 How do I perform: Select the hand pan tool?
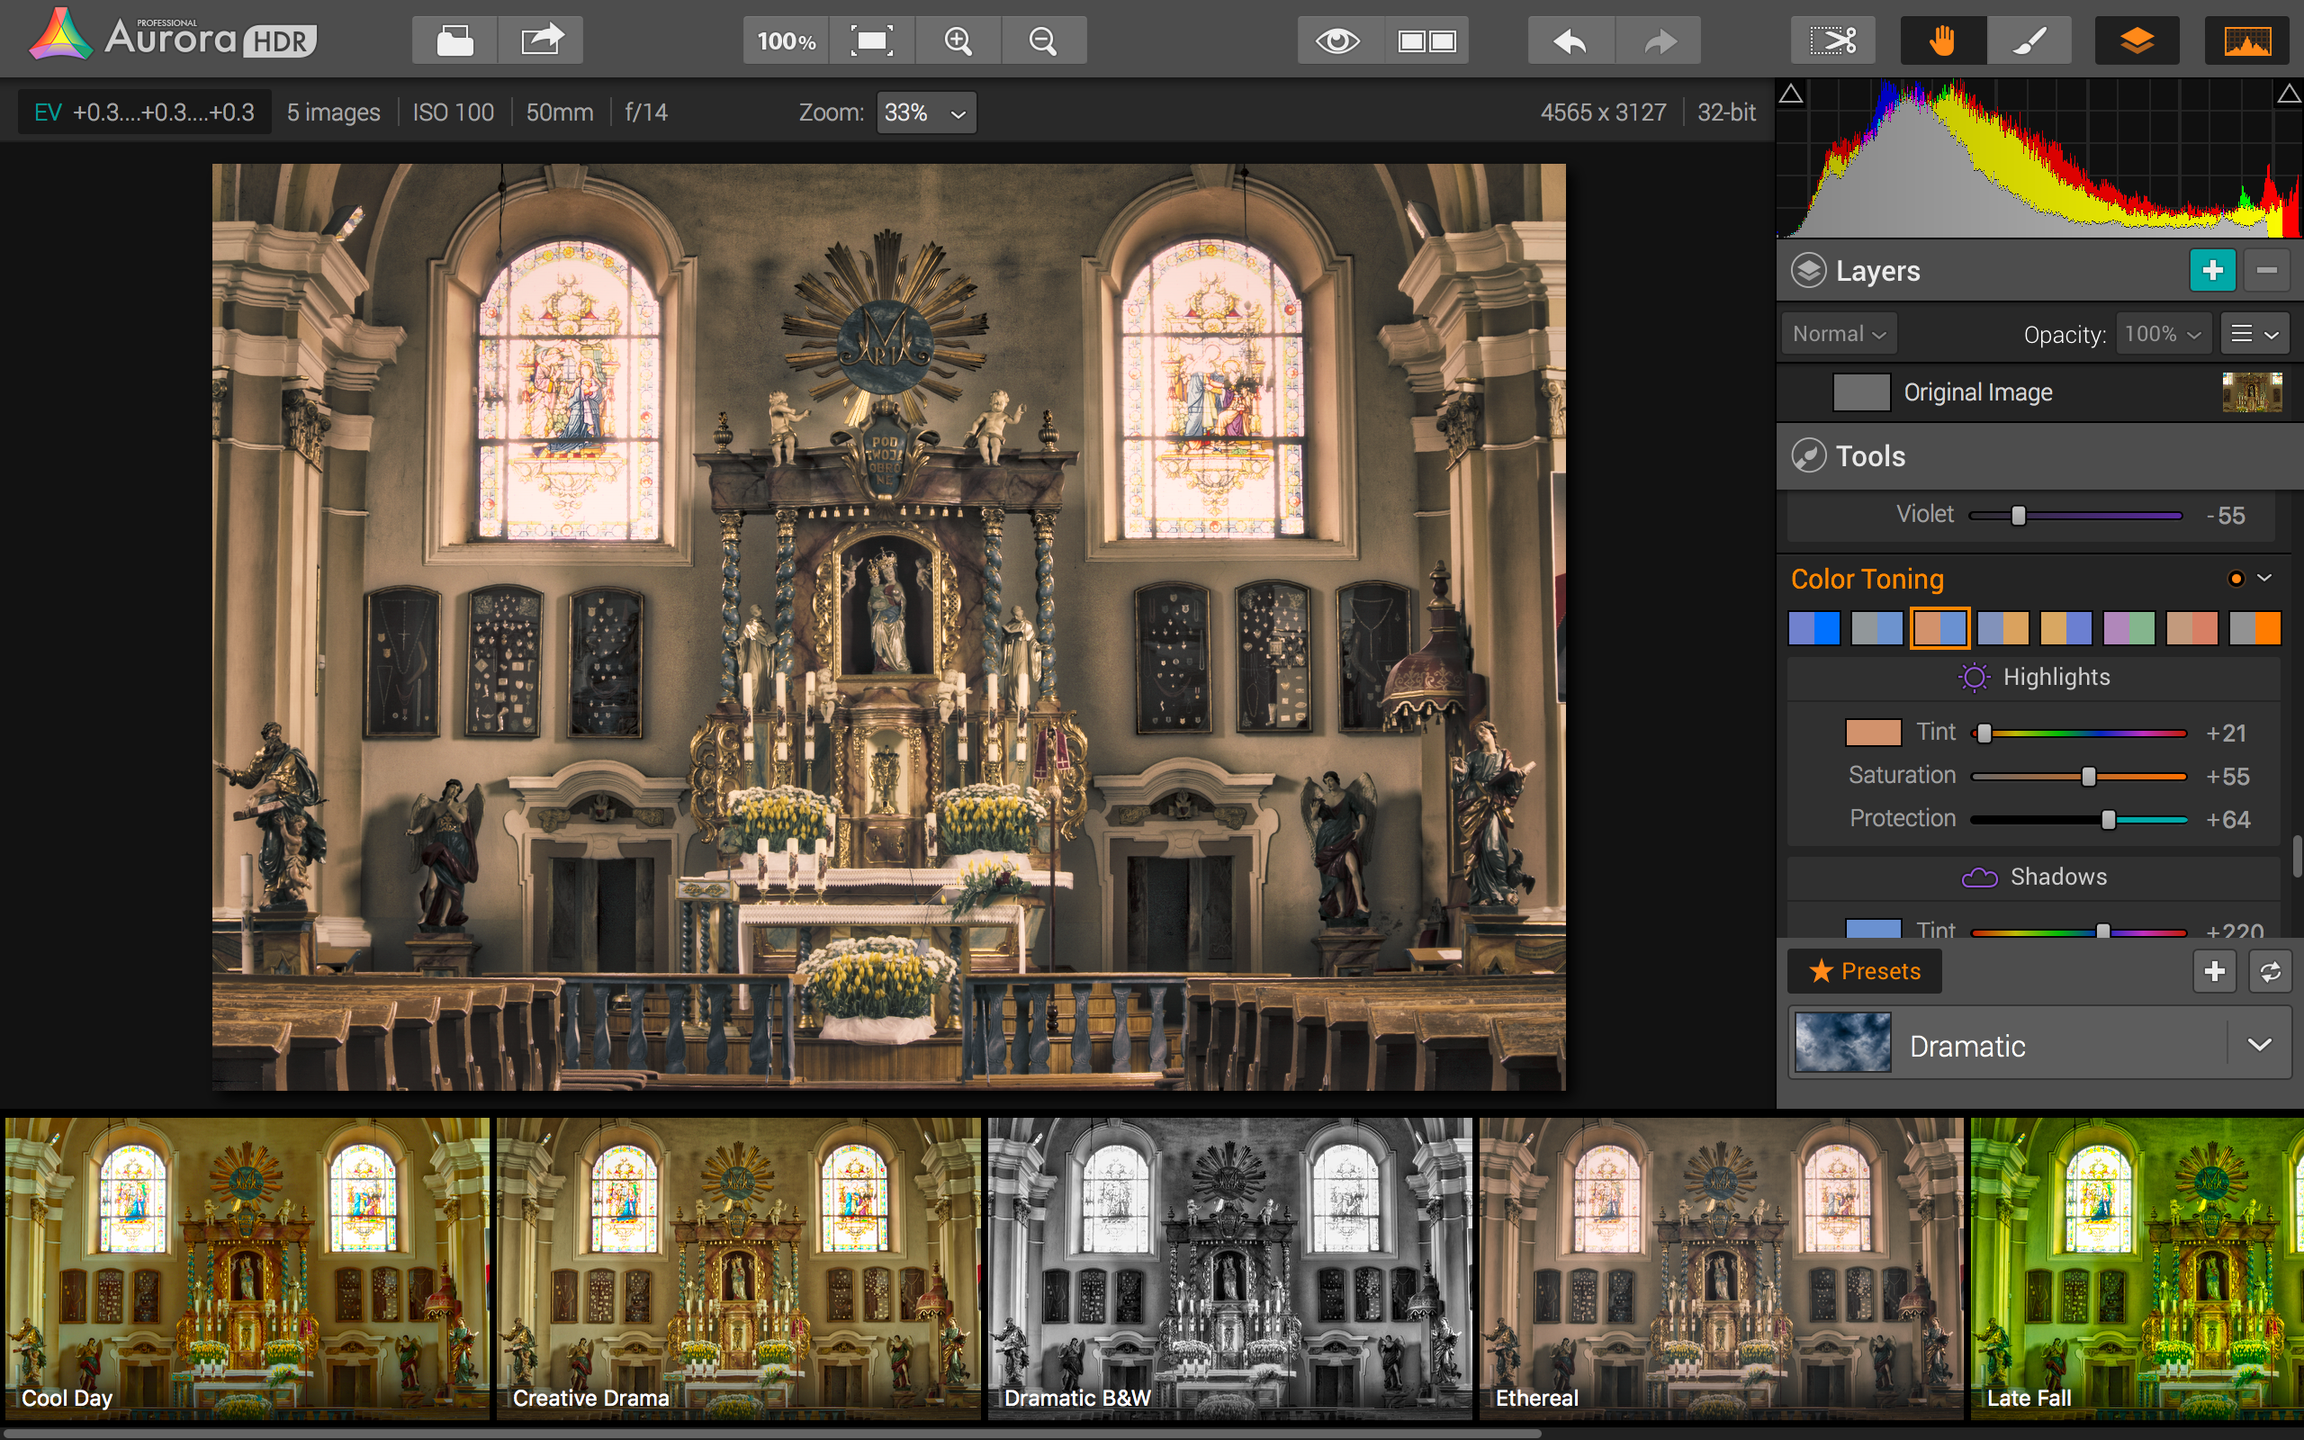(x=1942, y=41)
